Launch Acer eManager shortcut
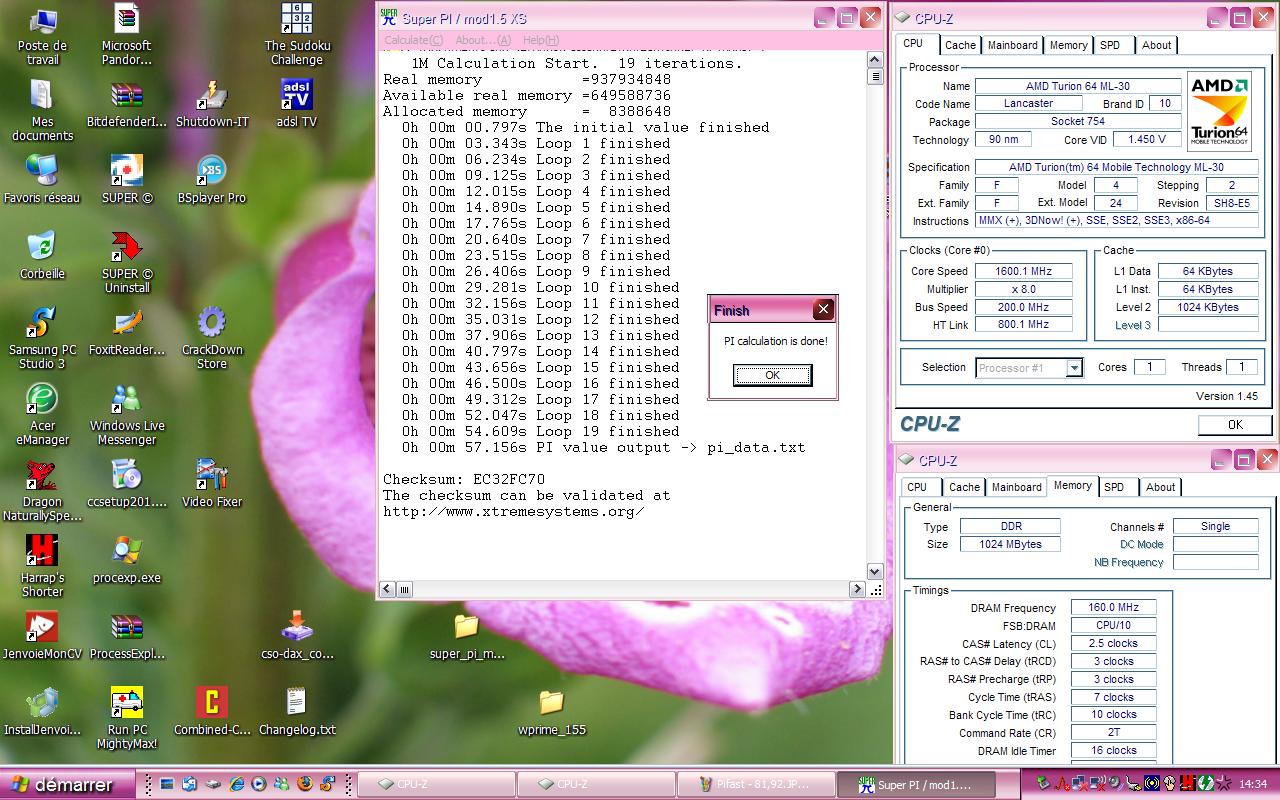This screenshot has width=1280, height=800. pos(42,415)
